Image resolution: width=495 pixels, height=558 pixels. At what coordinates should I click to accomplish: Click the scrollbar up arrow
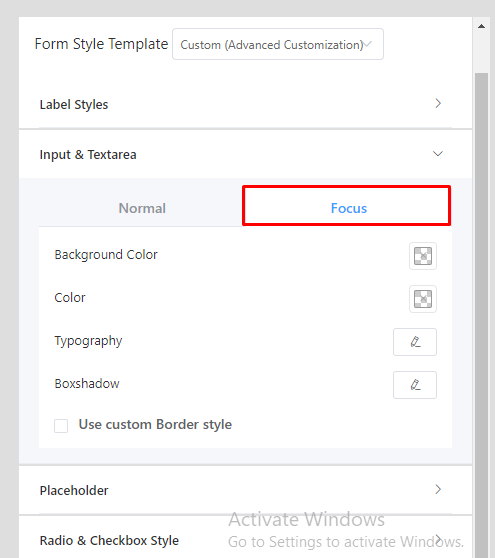point(481,26)
